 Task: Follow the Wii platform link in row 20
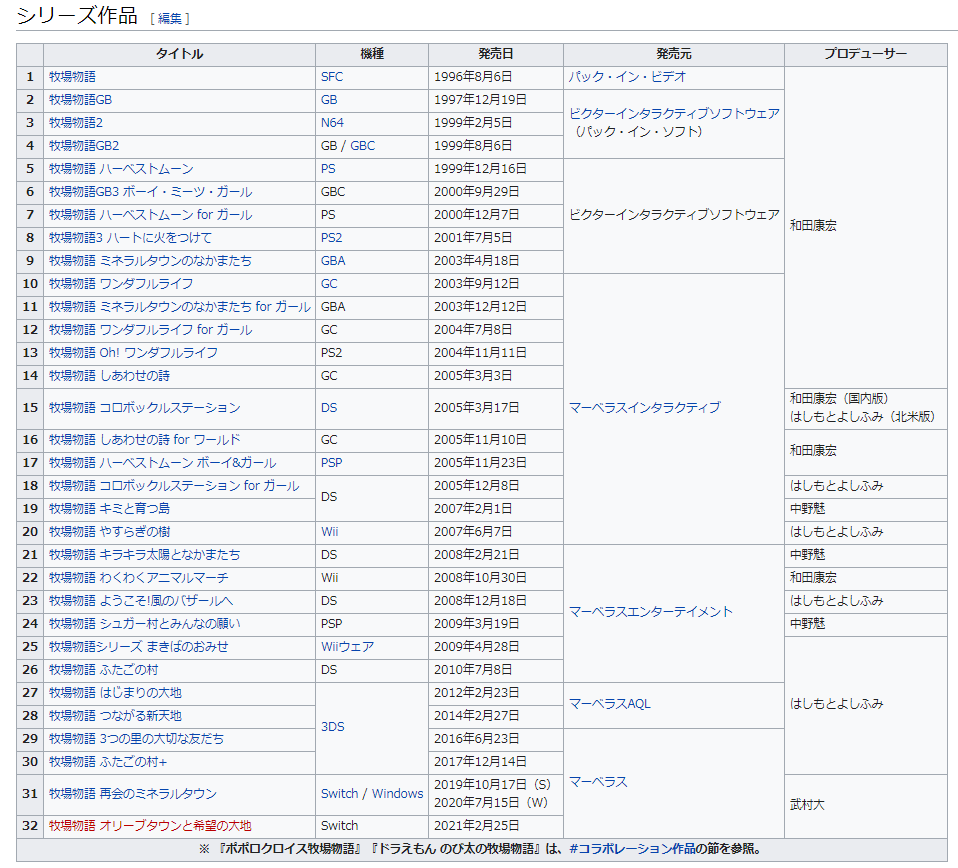329,532
